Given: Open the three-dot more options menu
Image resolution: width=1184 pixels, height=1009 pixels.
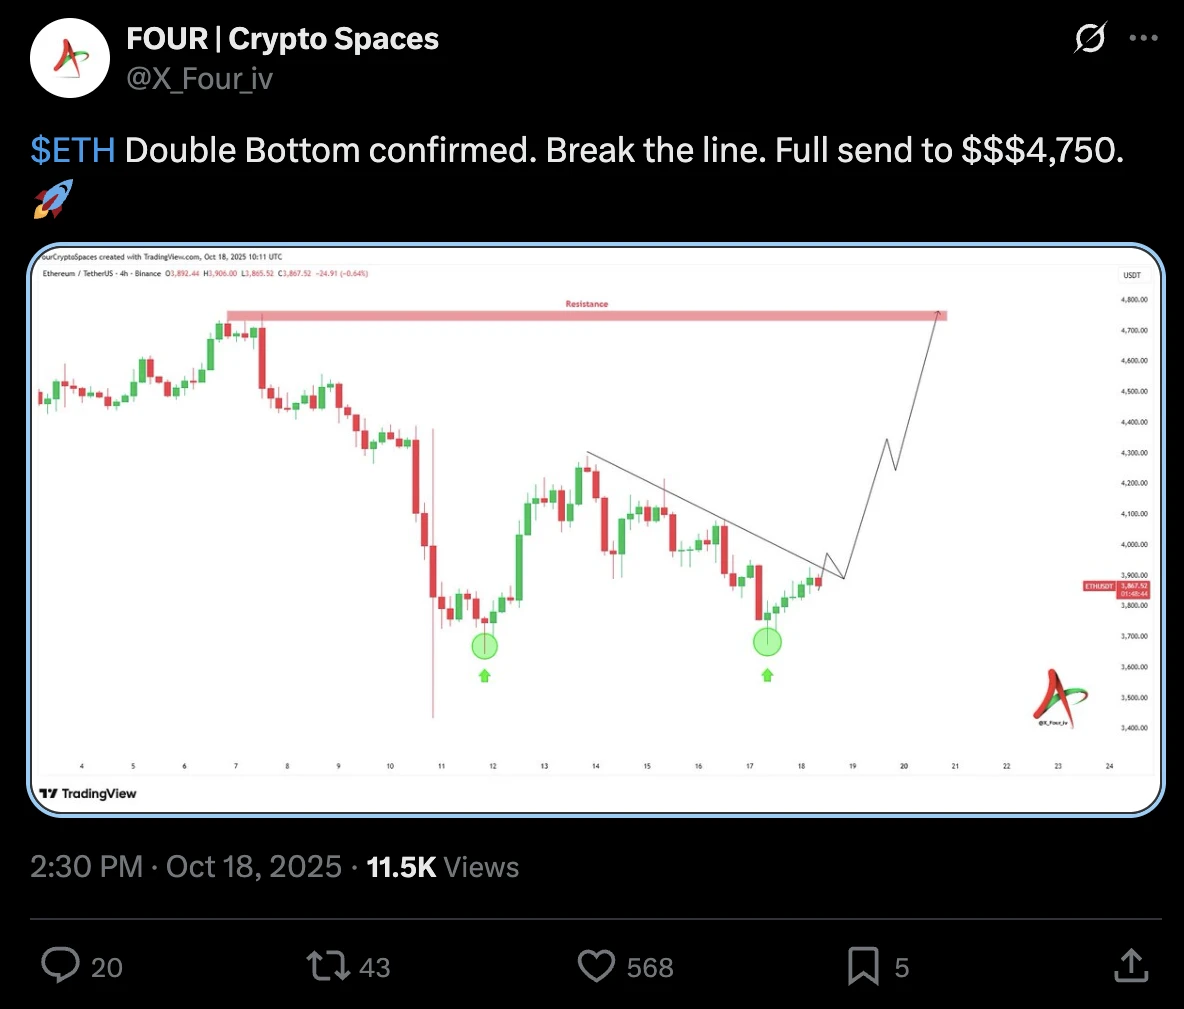Looking at the screenshot, I should tap(1143, 39).
